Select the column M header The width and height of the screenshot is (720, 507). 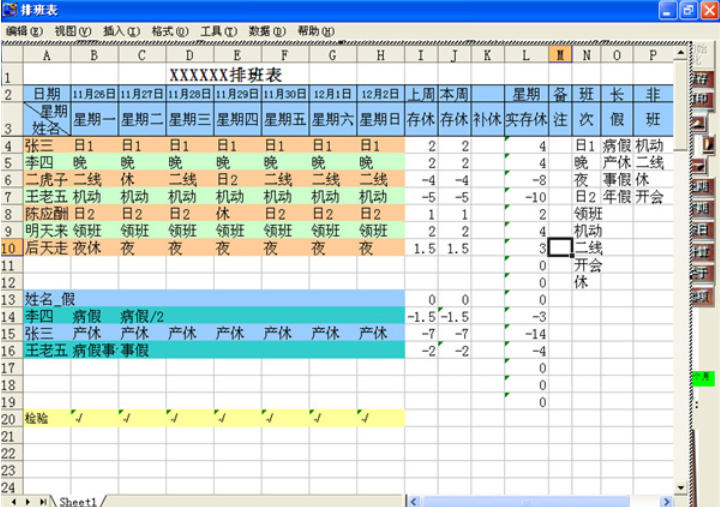coord(560,57)
